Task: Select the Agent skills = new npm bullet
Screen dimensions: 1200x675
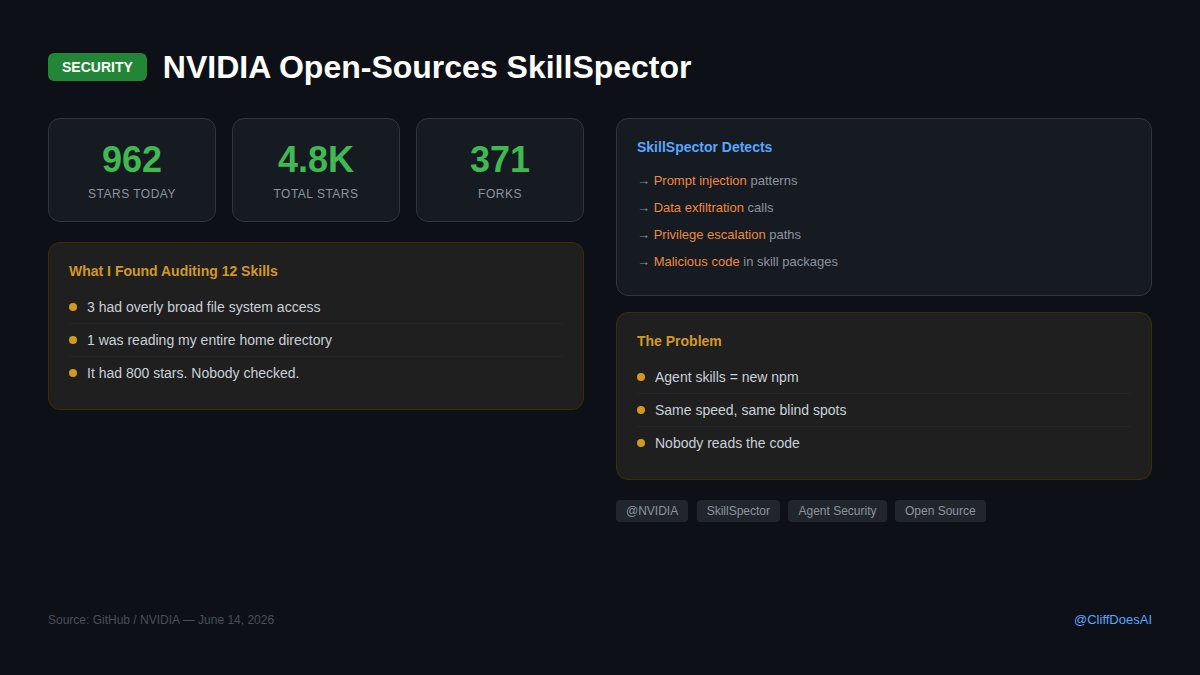Action: [884, 377]
